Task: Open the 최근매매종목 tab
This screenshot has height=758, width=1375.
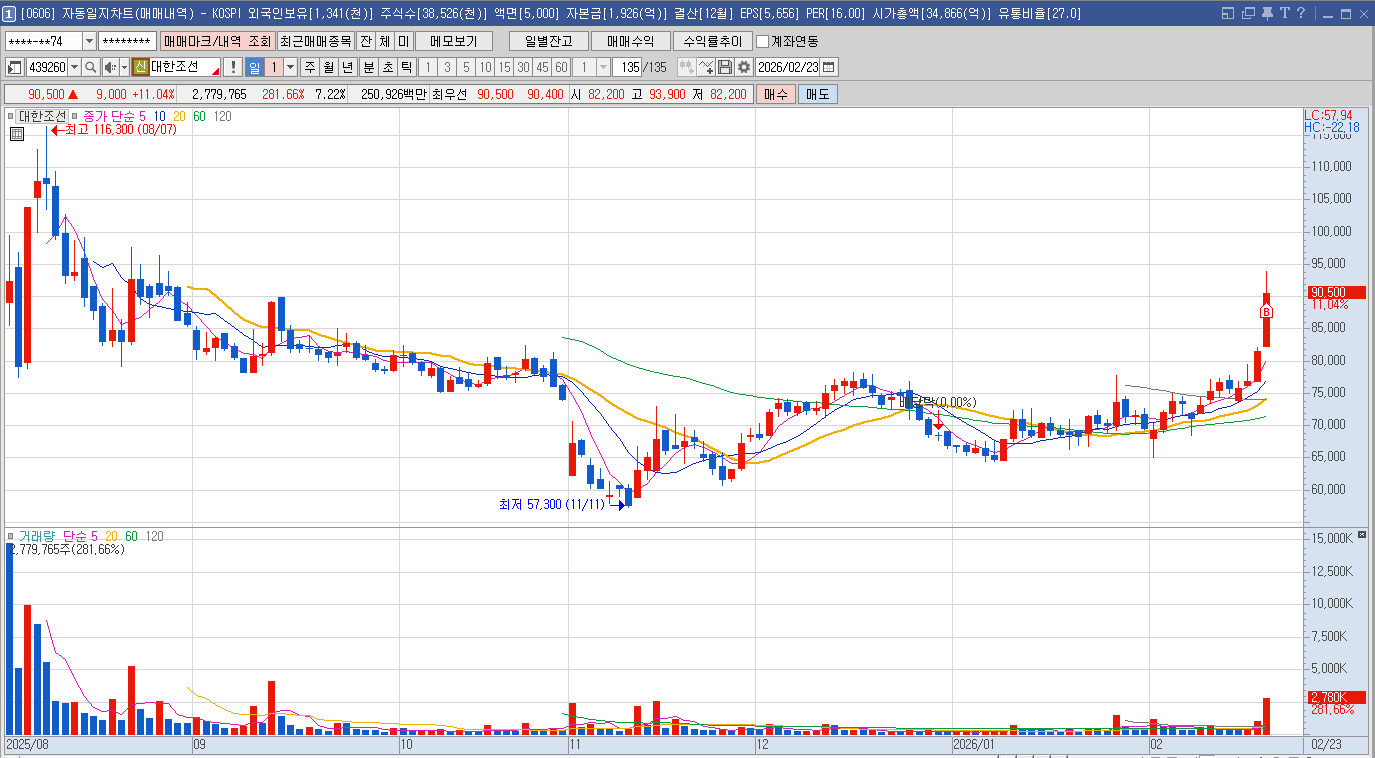Action: click(315, 41)
